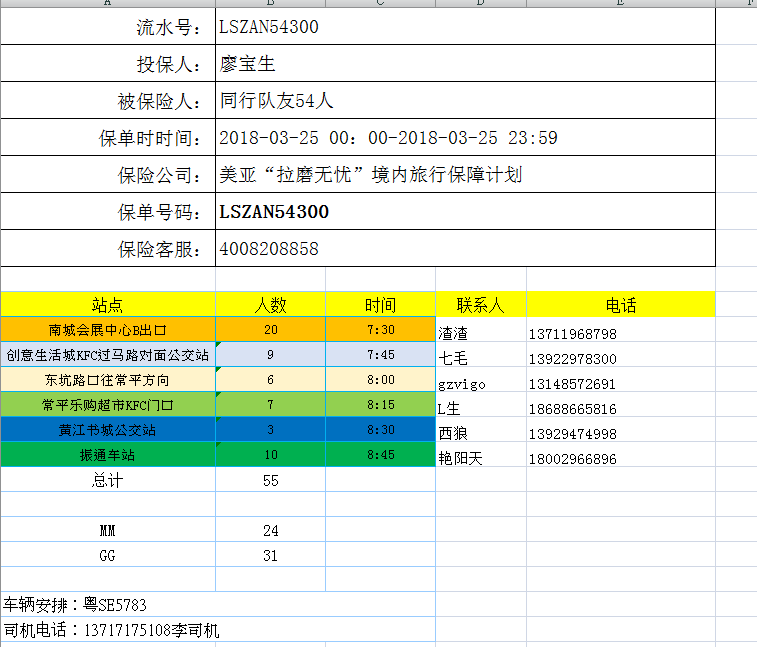Click the policy period date range cell
Screen dimensions: 757x647
tap(465, 138)
